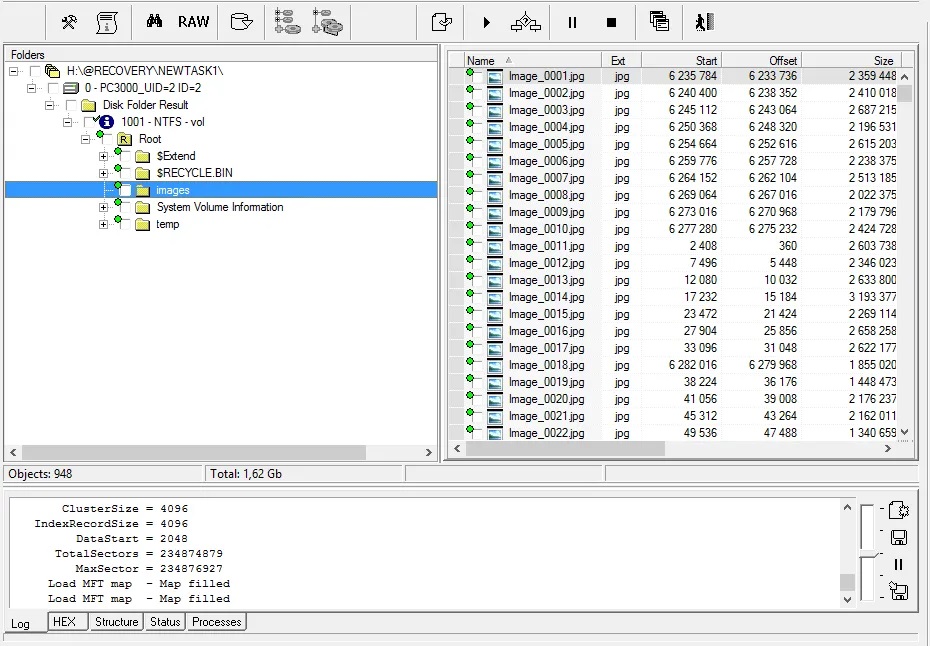Switch to the HEX tab
Viewport: 930px width, 646px height.
[x=64, y=622]
